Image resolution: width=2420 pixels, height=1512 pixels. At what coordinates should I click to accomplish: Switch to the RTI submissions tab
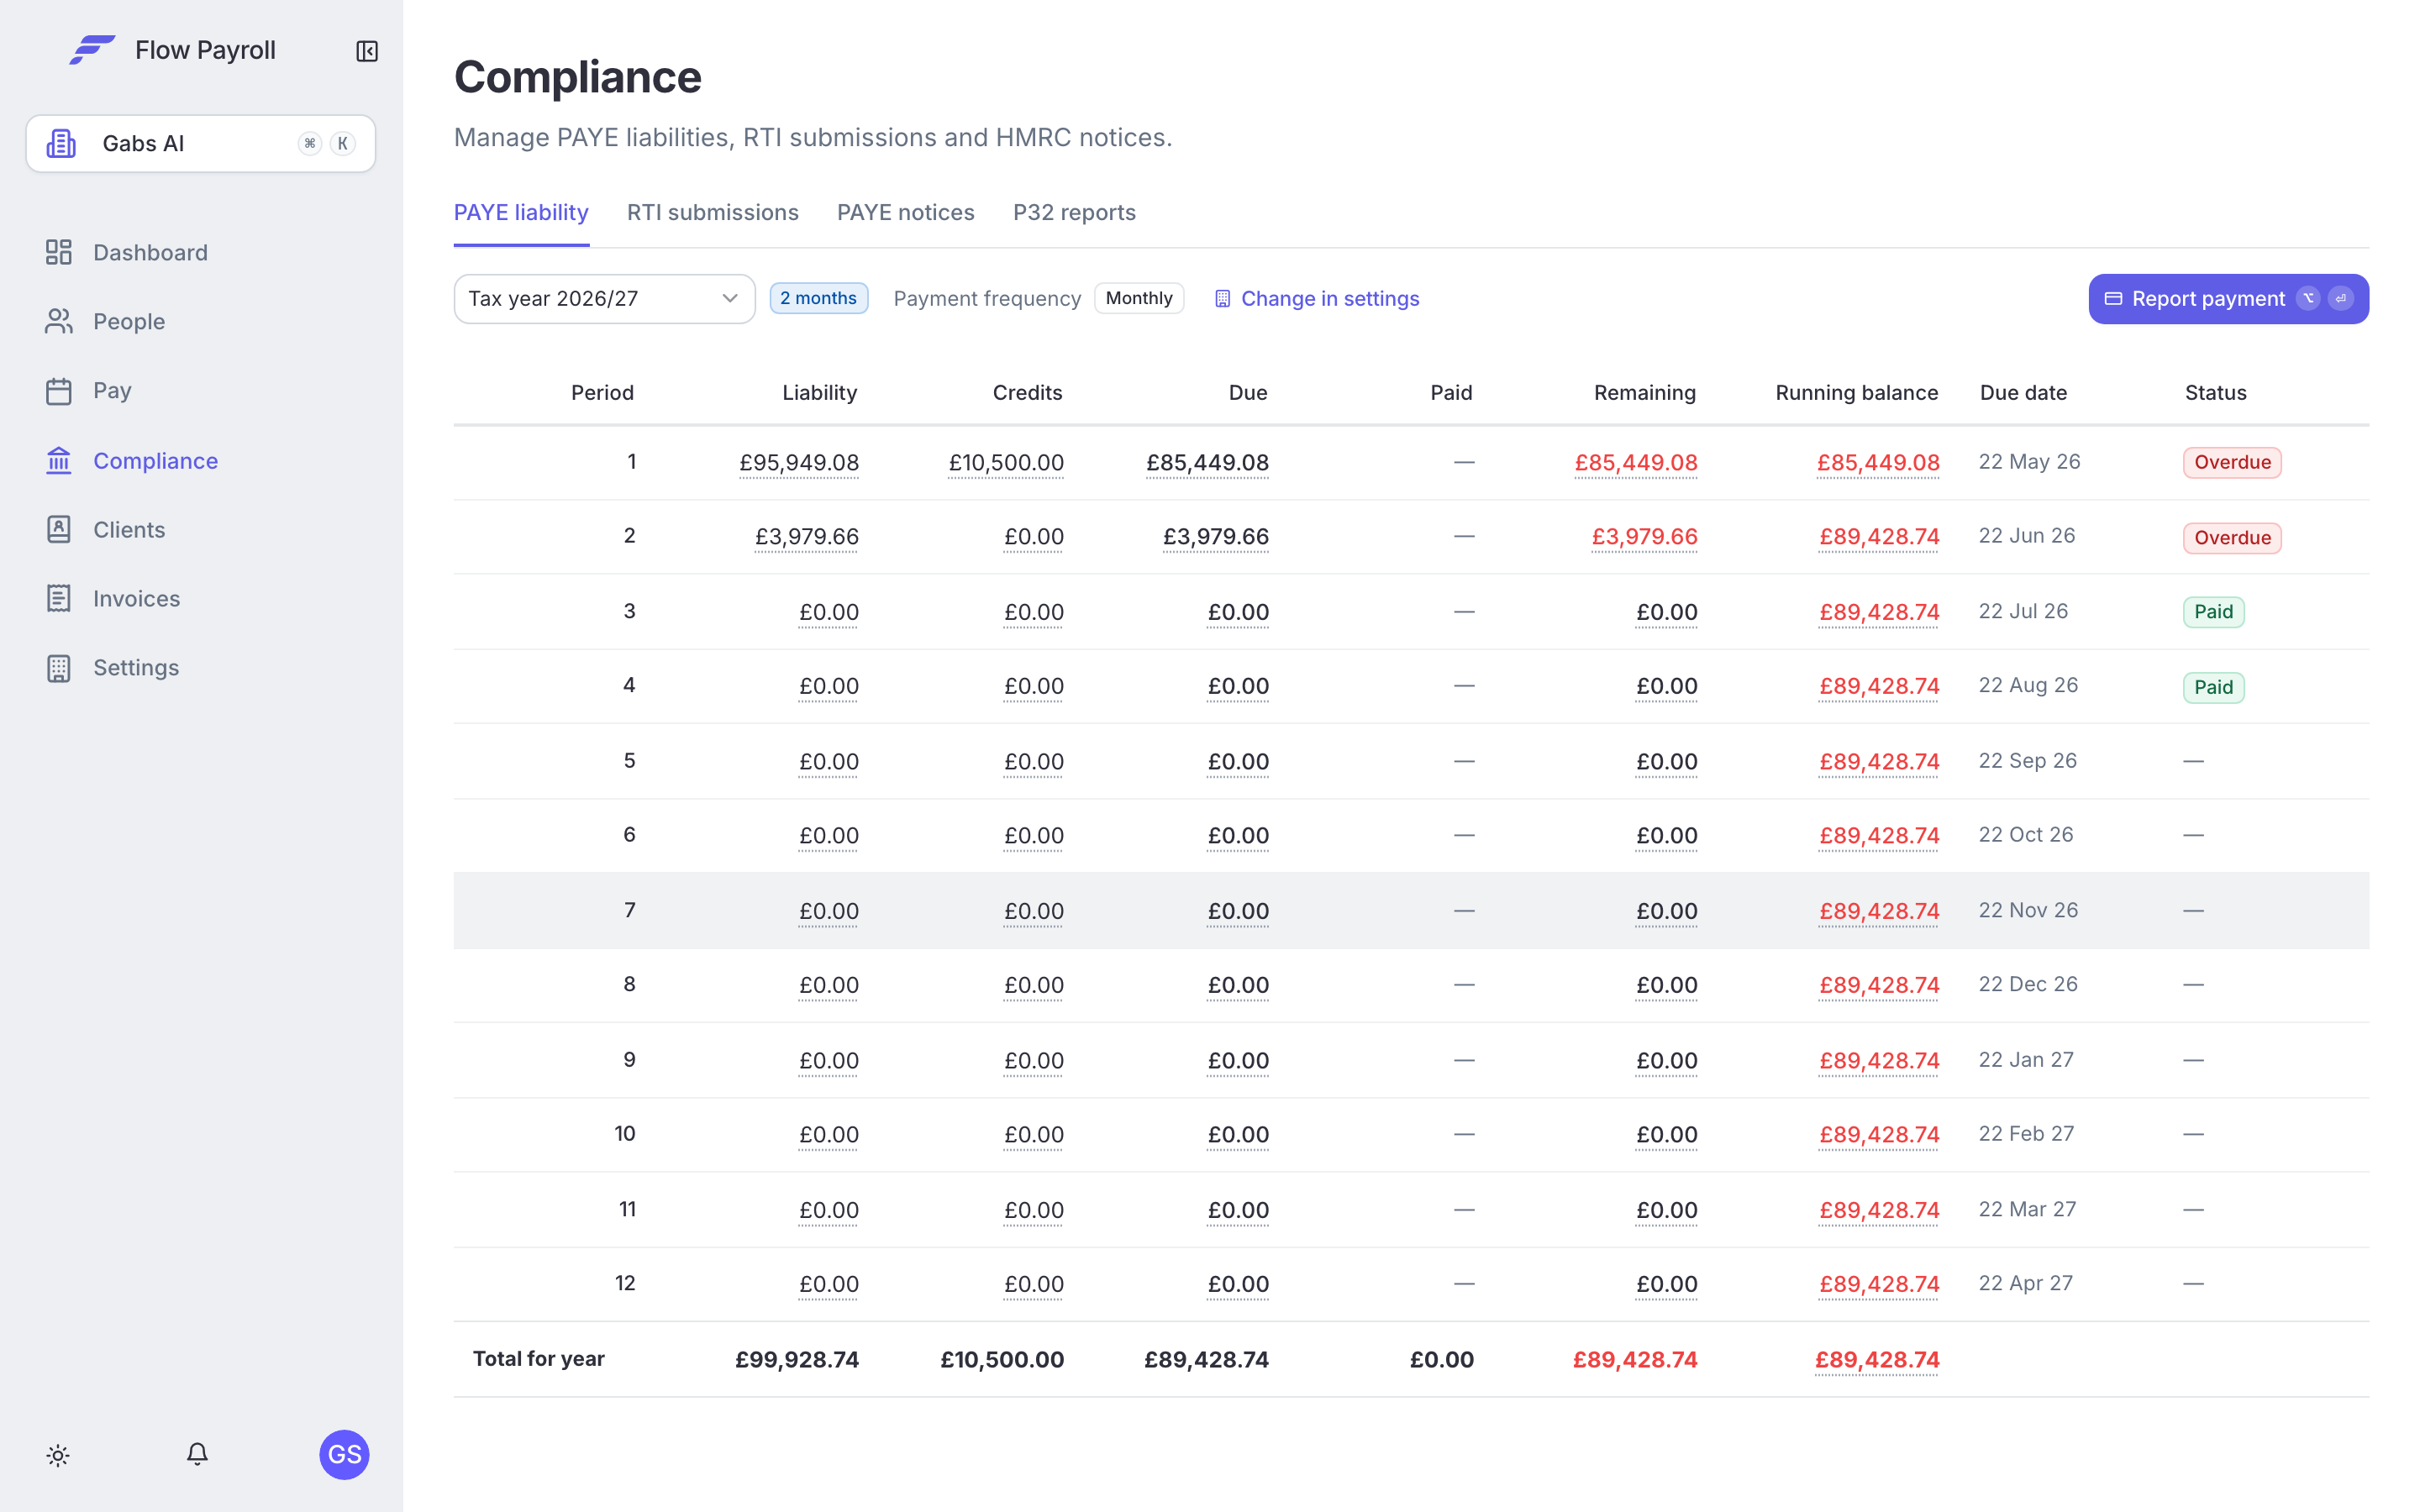(x=713, y=213)
